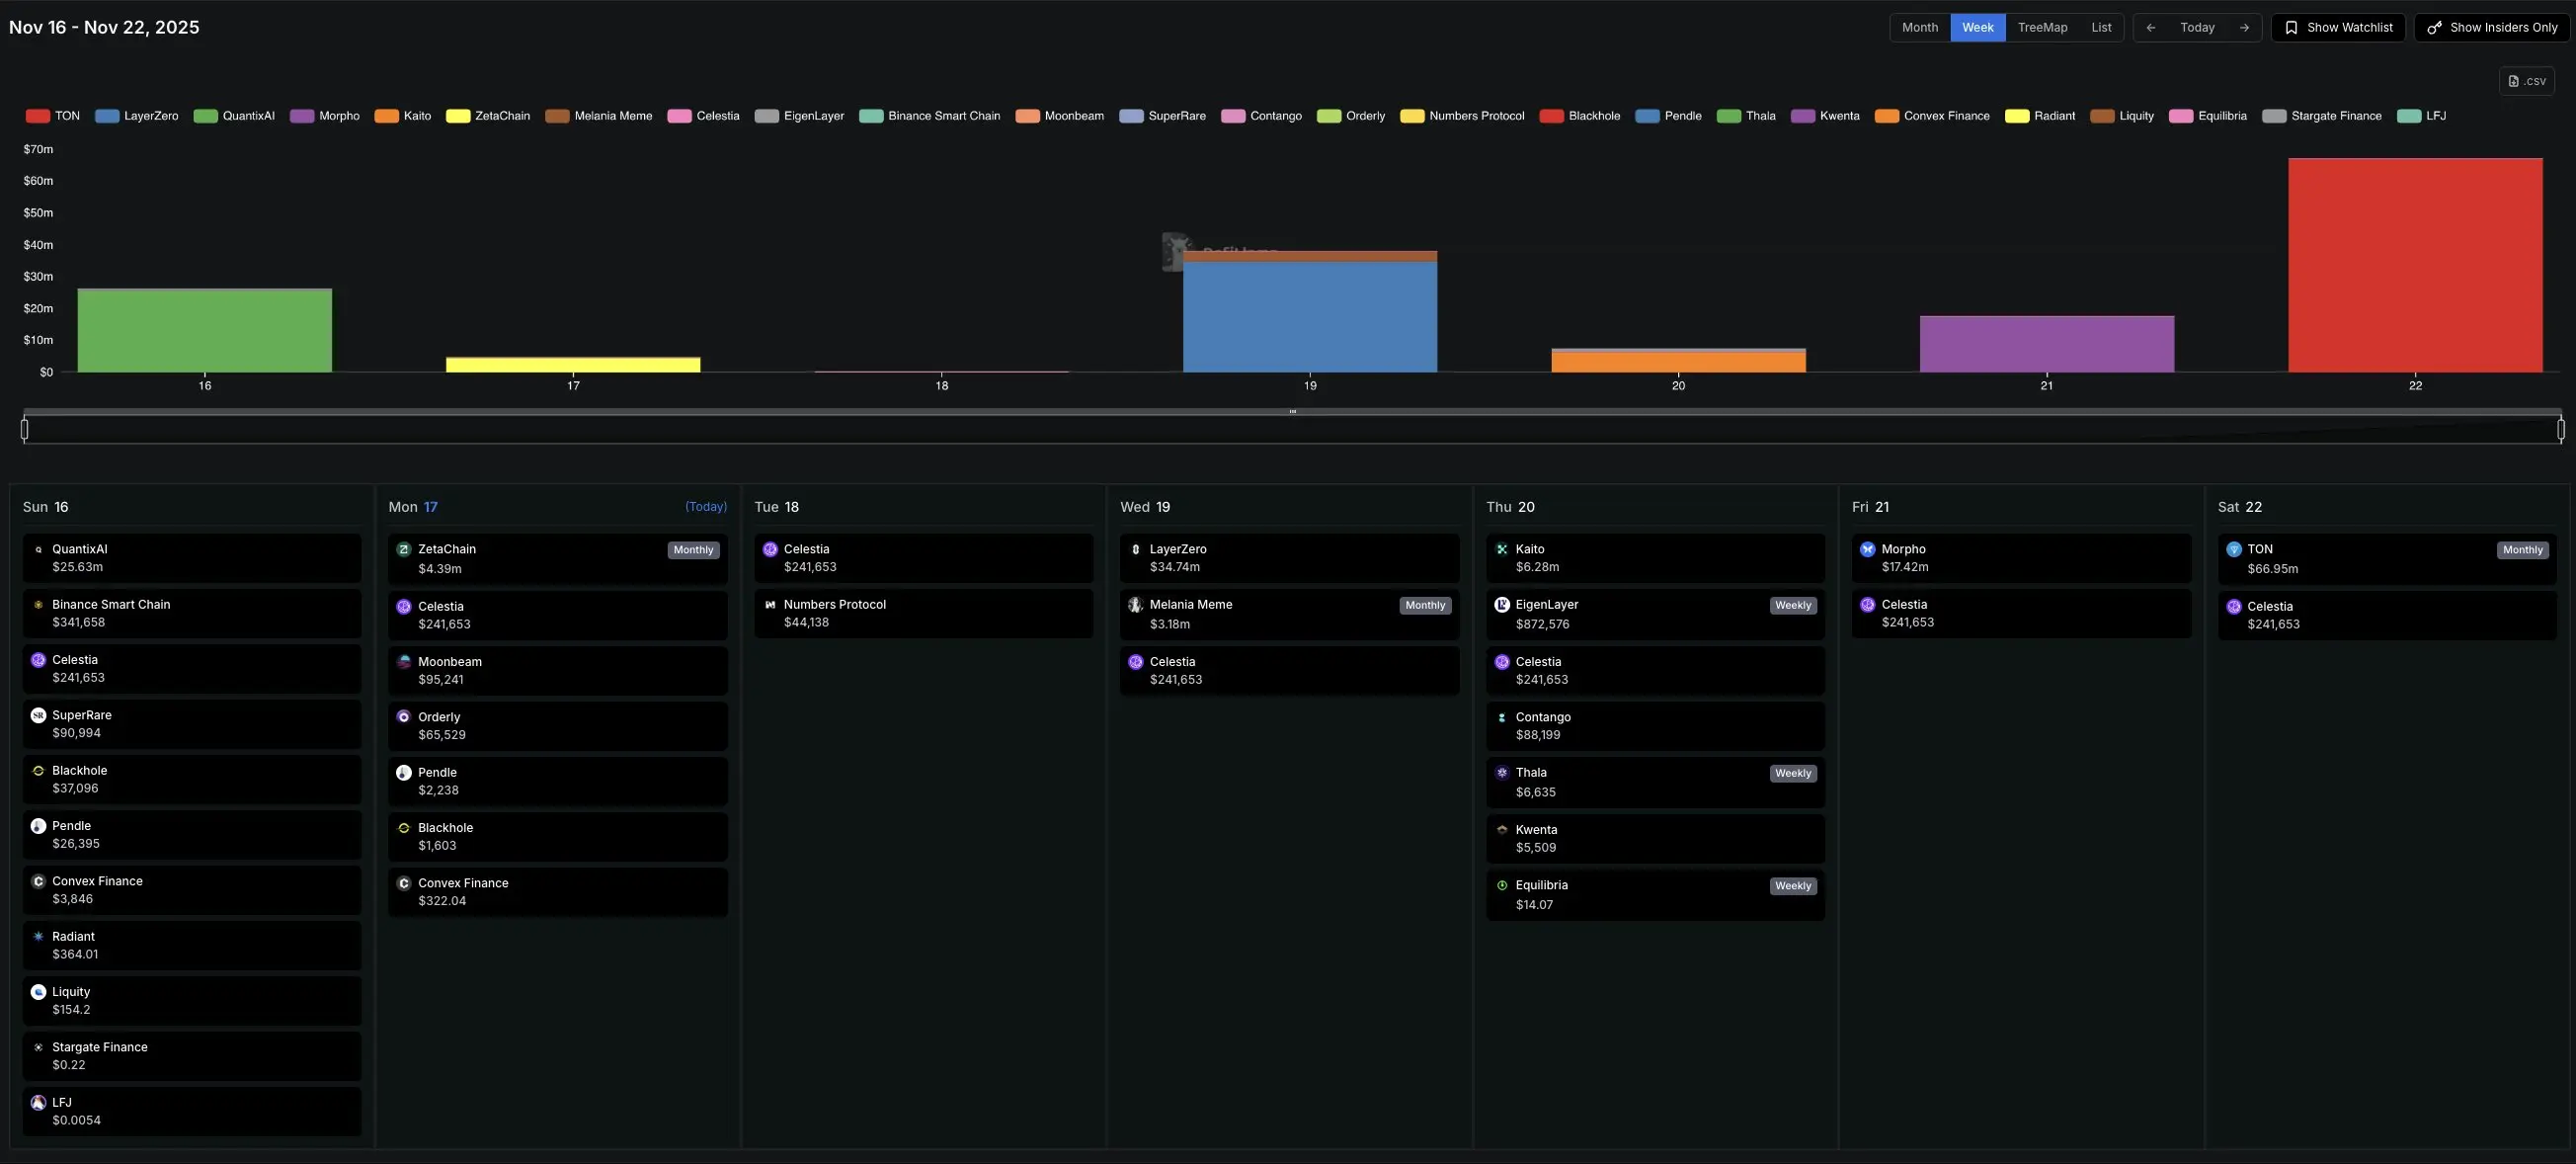Click the ZetaChain logo icon on Mon 17
The height and width of the screenshot is (1164, 2576).
pyautogui.click(x=404, y=550)
